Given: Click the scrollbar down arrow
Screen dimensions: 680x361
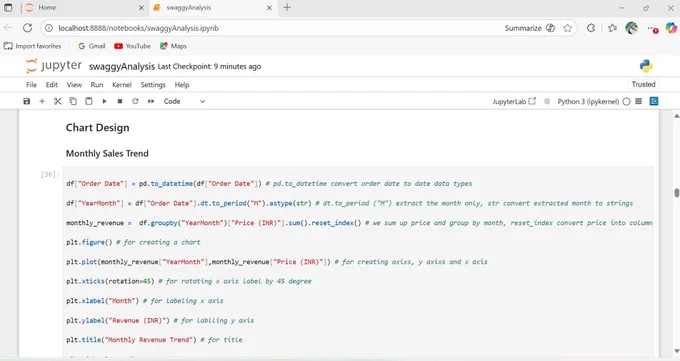Looking at the screenshot, I should tap(676, 351).
